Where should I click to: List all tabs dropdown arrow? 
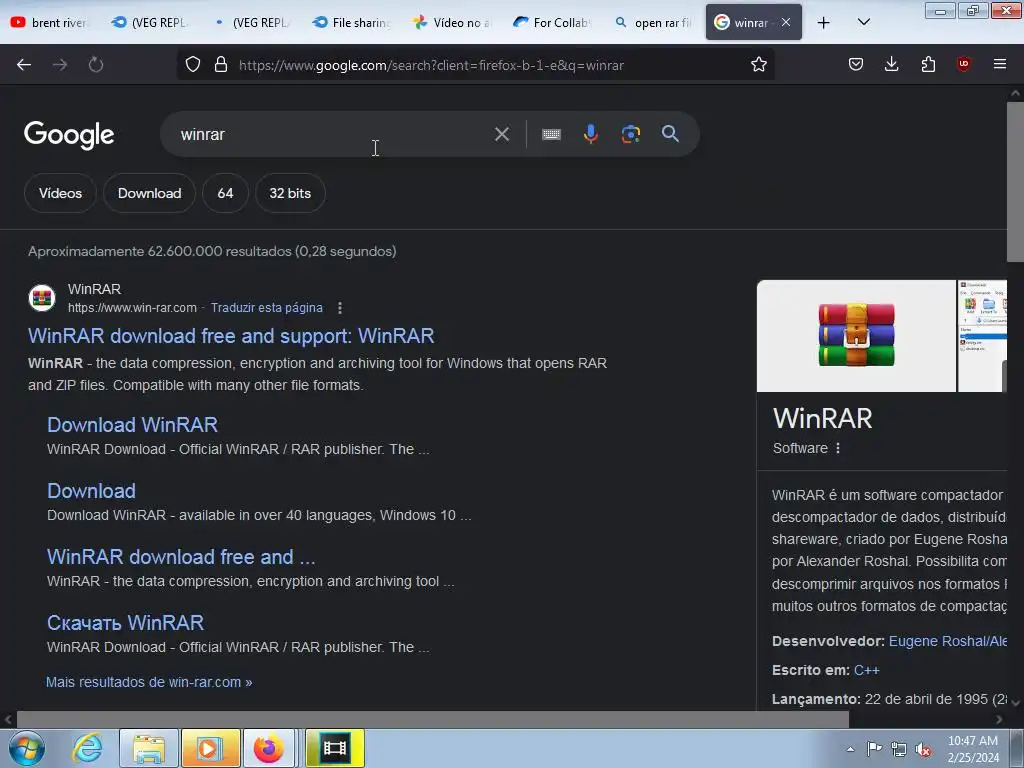tap(863, 22)
